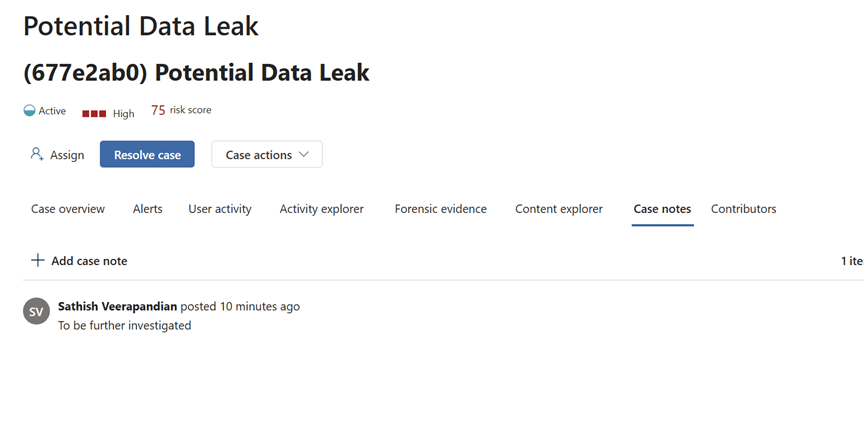The height and width of the screenshot is (436, 864).
Task: Show the Contributors tab
Action: 743,209
